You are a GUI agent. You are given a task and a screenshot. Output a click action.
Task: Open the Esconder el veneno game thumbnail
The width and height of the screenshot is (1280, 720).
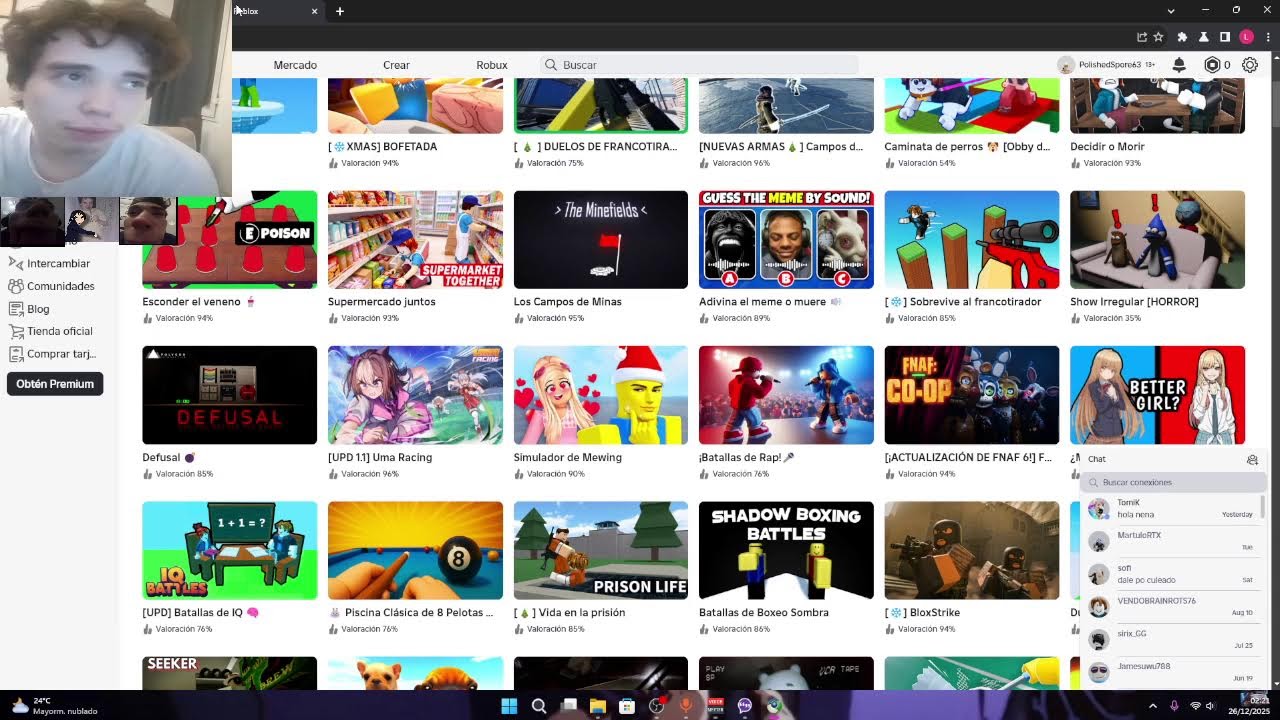(230, 240)
